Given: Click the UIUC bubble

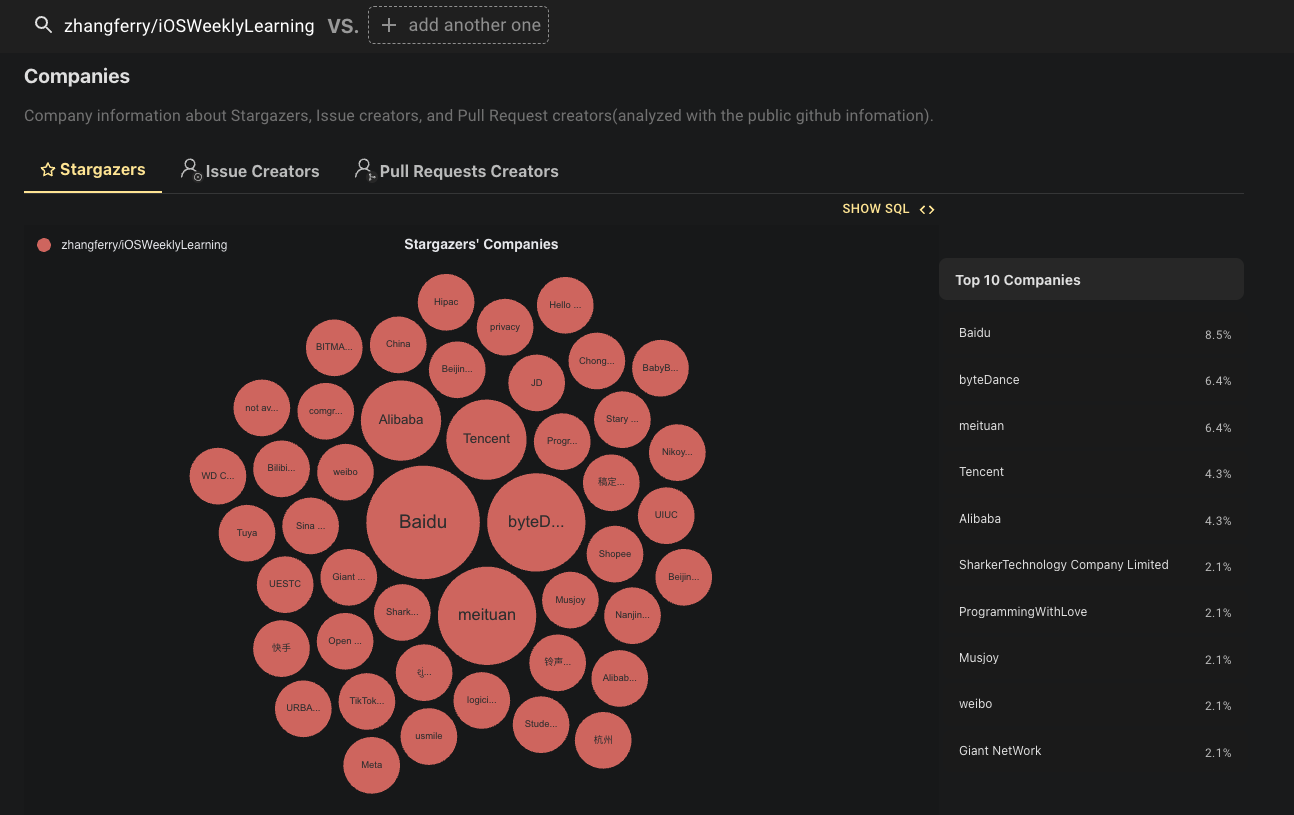Looking at the screenshot, I should pyautogui.click(x=666, y=515).
